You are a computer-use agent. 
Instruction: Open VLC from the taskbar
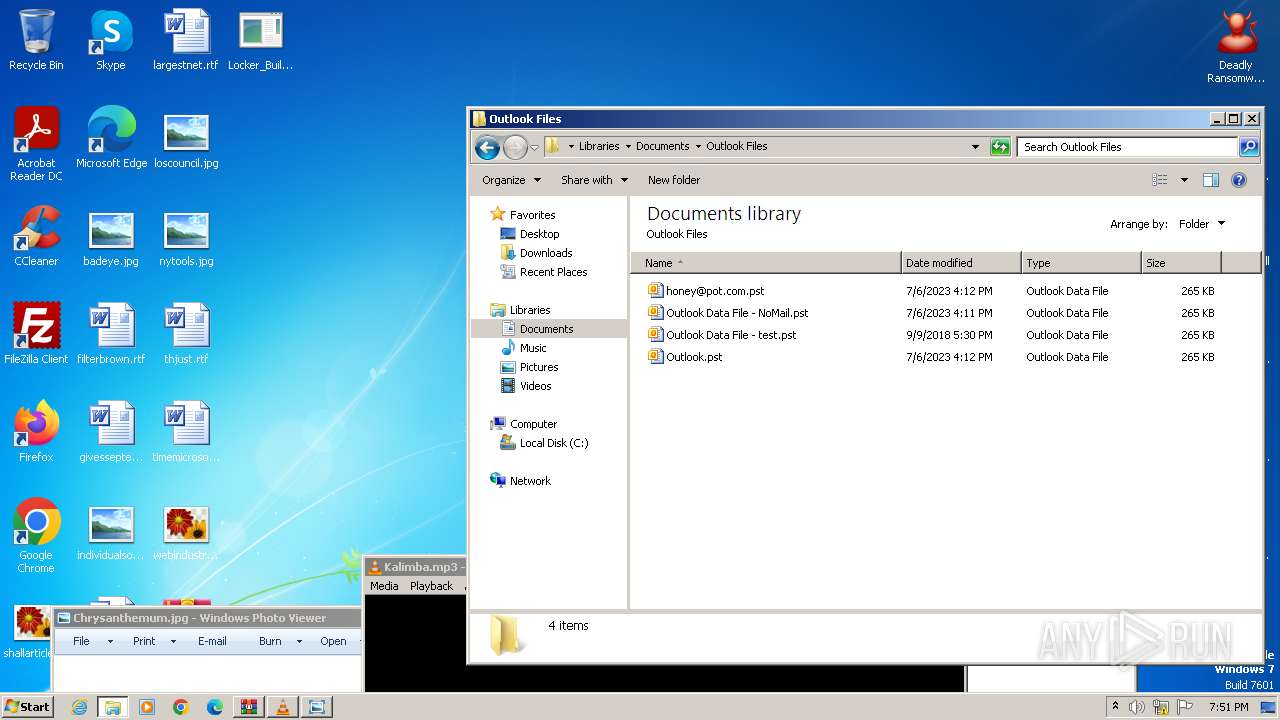(x=283, y=707)
